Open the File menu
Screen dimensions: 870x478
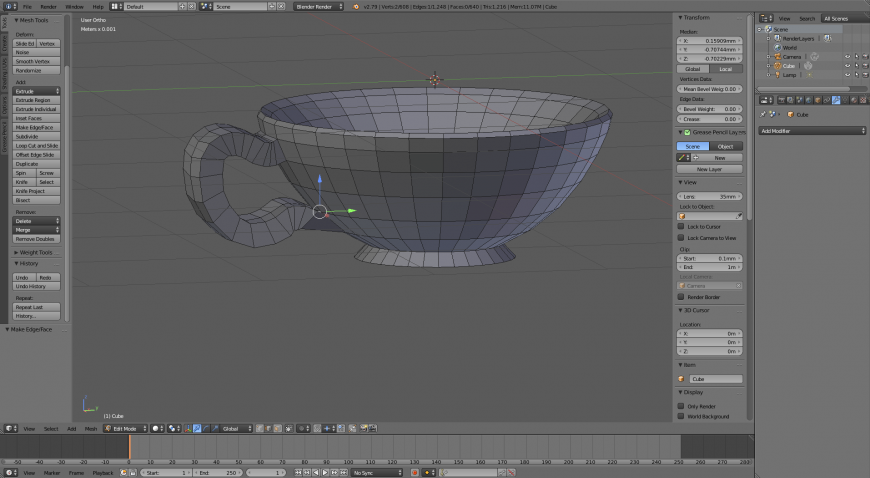[x=27, y=7]
